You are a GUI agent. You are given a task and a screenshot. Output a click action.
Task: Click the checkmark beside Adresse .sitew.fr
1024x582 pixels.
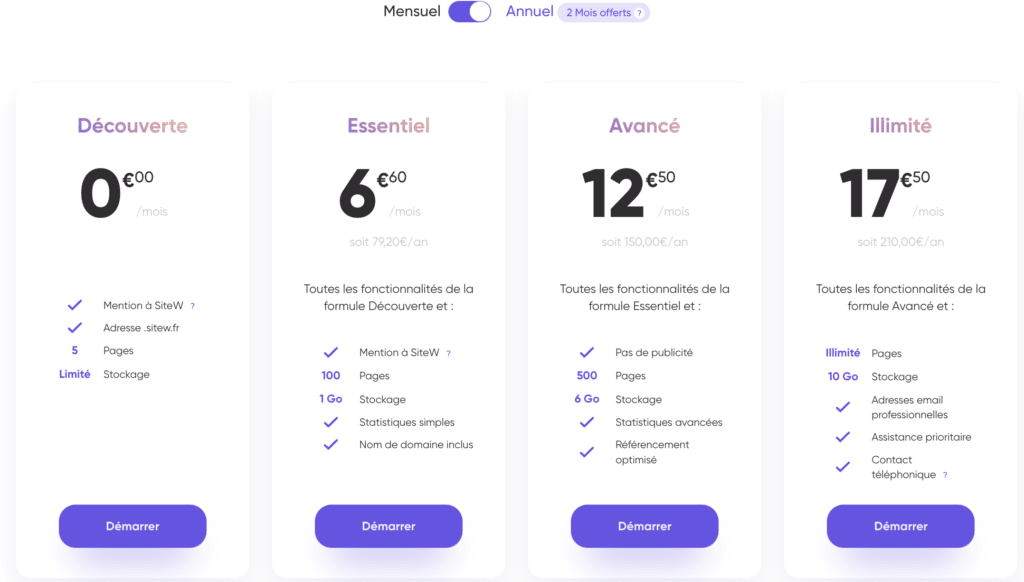click(x=75, y=328)
